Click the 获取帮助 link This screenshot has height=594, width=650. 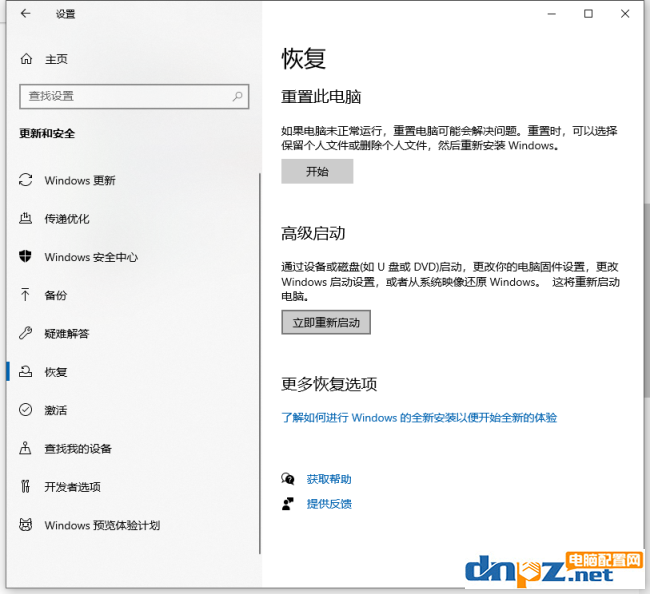329,479
